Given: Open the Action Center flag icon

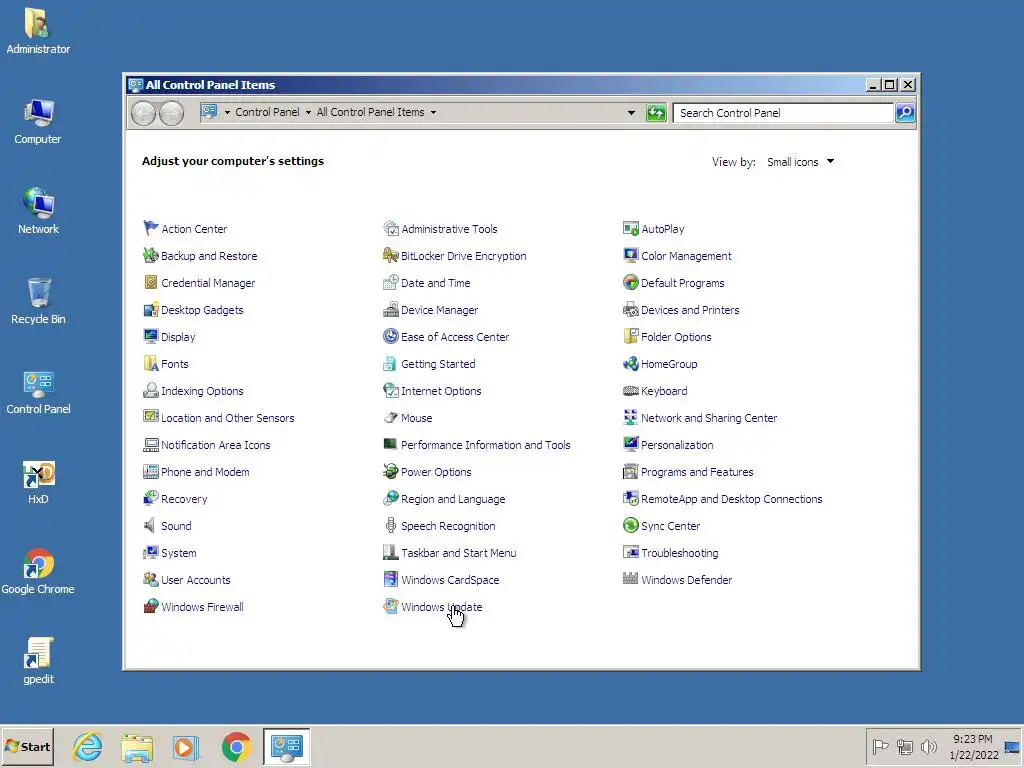Looking at the screenshot, I should tap(151, 228).
